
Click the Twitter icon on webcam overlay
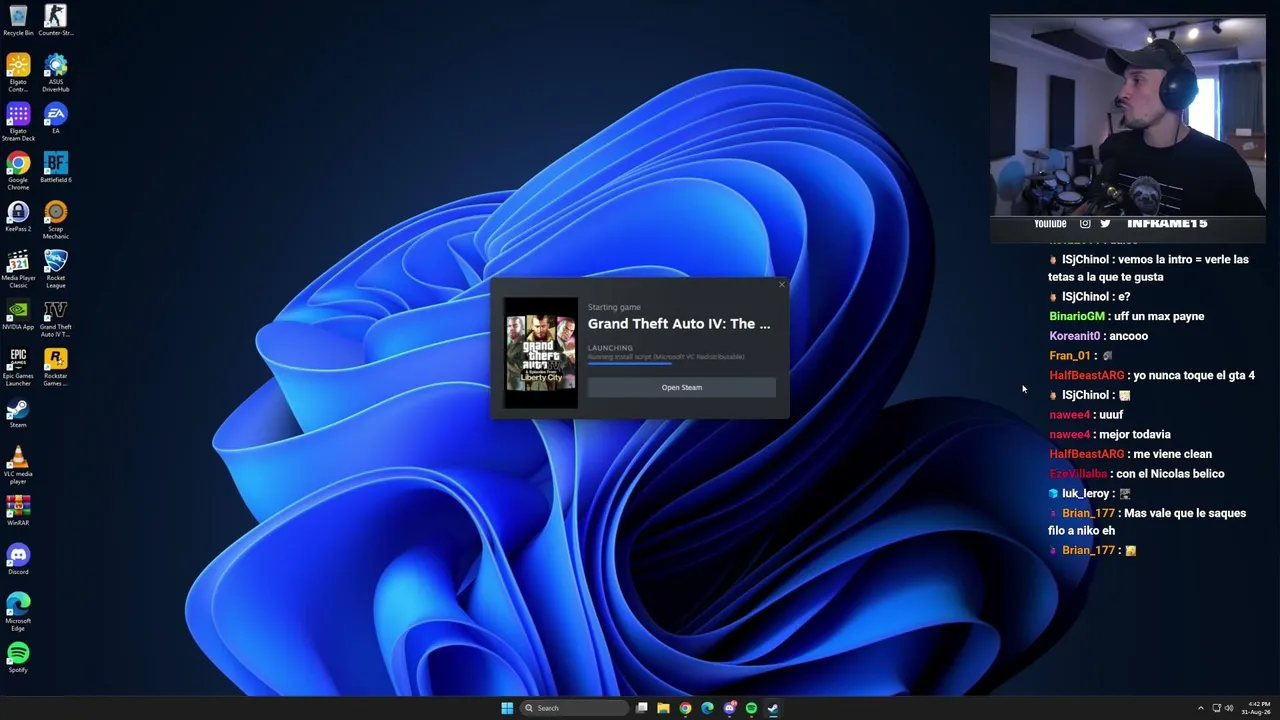(x=1105, y=224)
